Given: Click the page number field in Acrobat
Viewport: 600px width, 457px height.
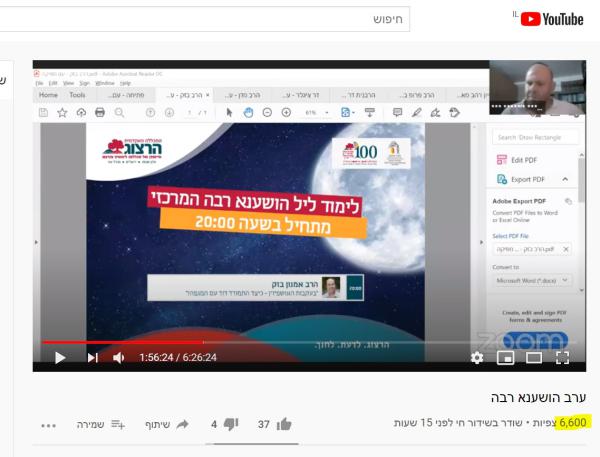Looking at the screenshot, I should coord(190,113).
